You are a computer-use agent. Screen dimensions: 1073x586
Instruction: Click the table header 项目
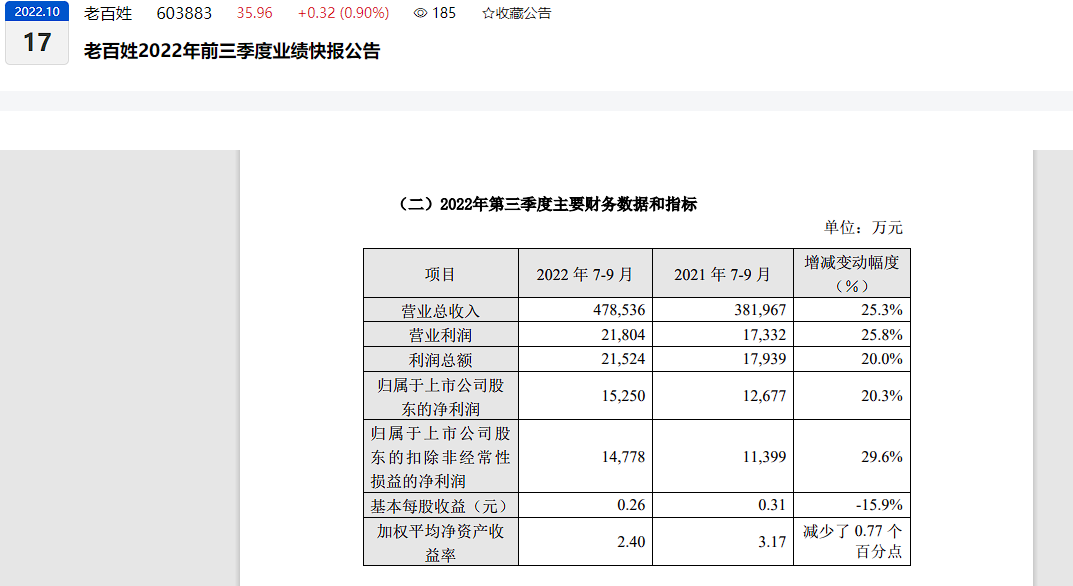click(440, 275)
